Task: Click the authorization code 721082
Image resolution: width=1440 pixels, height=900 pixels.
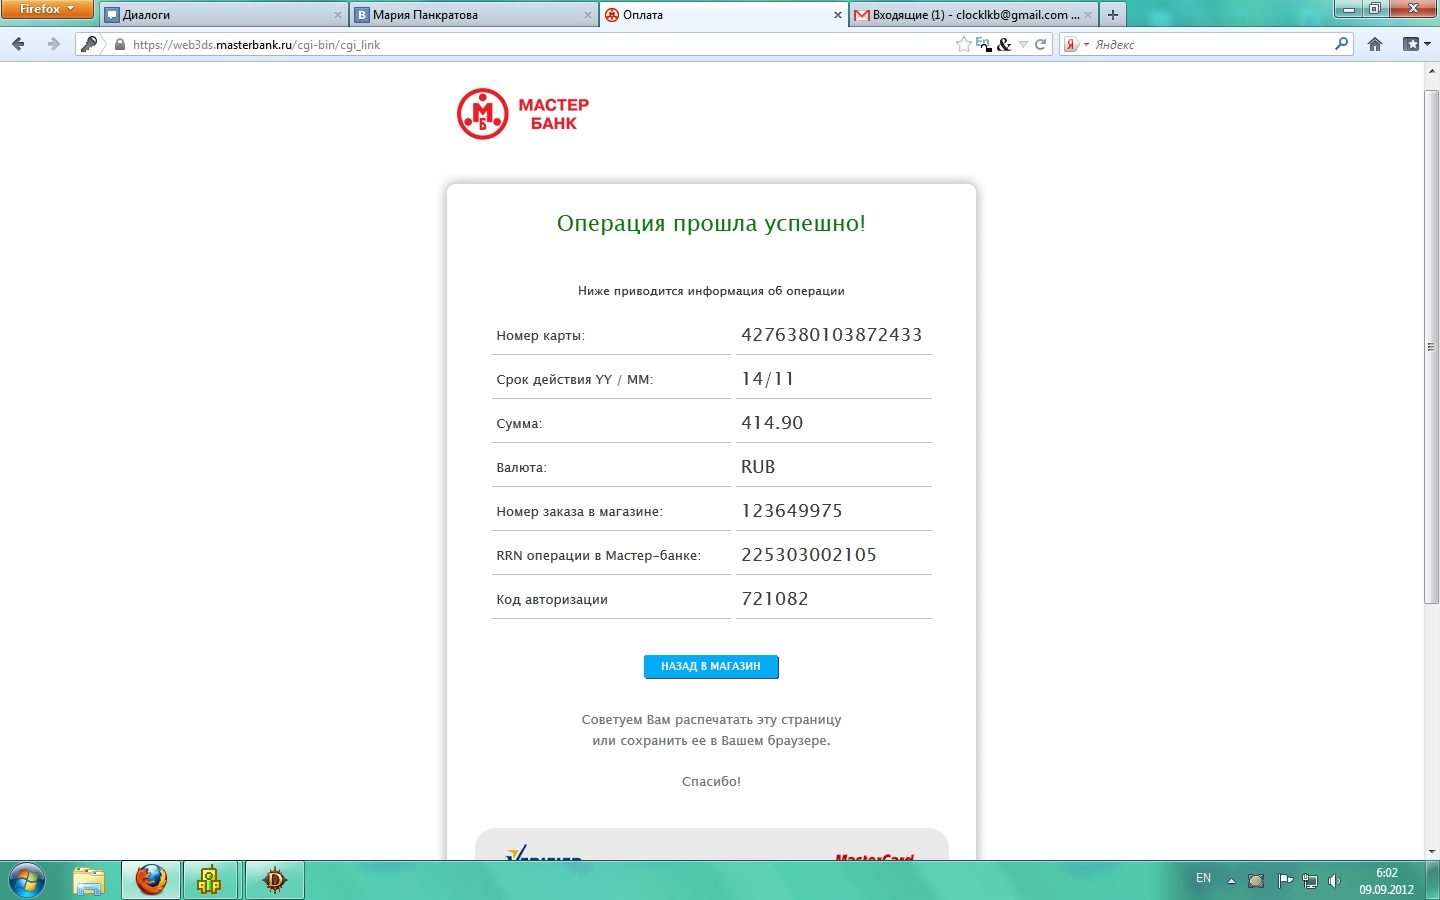Action: tap(775, 599)
